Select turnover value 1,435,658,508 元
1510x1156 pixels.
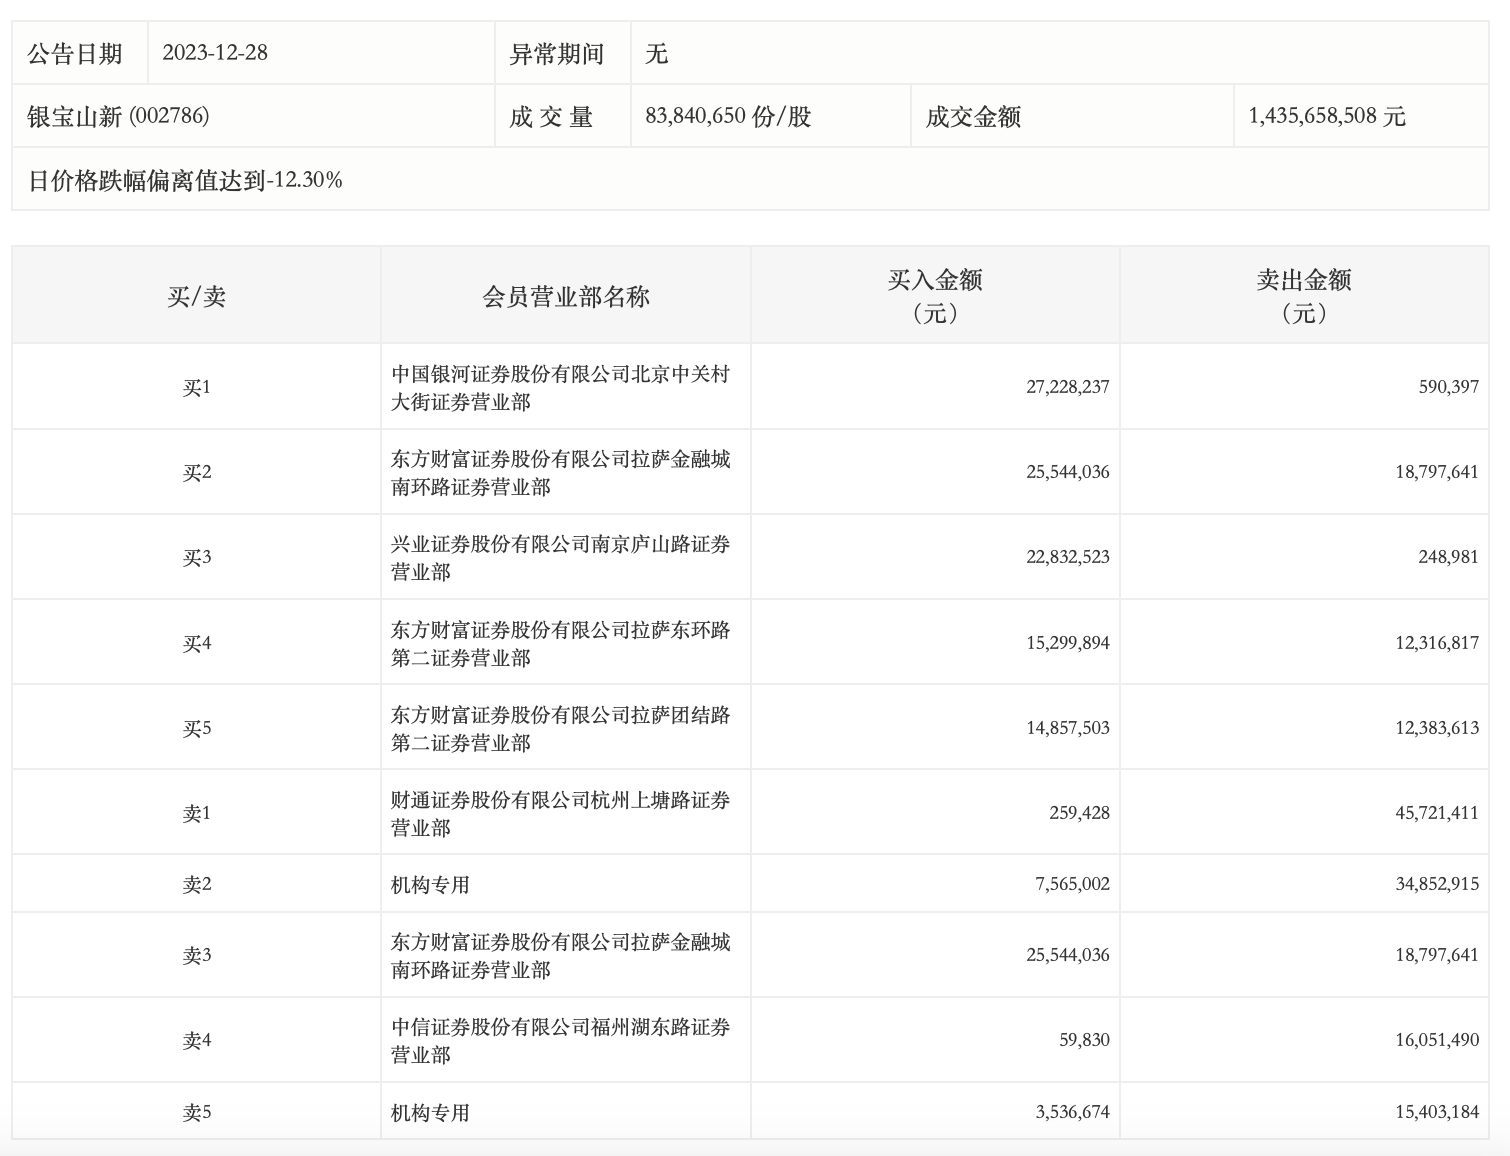point(1327,116)
